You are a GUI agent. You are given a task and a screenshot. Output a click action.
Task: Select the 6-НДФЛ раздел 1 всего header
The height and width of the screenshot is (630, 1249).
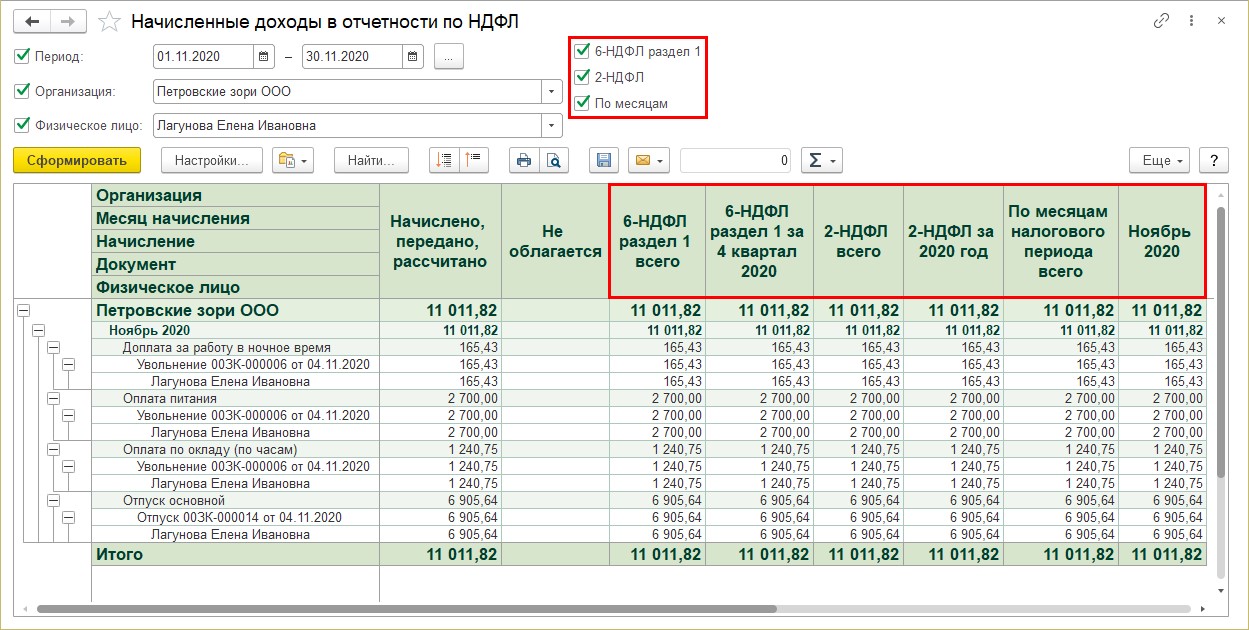pyautogui.click(x=655, y=241)
